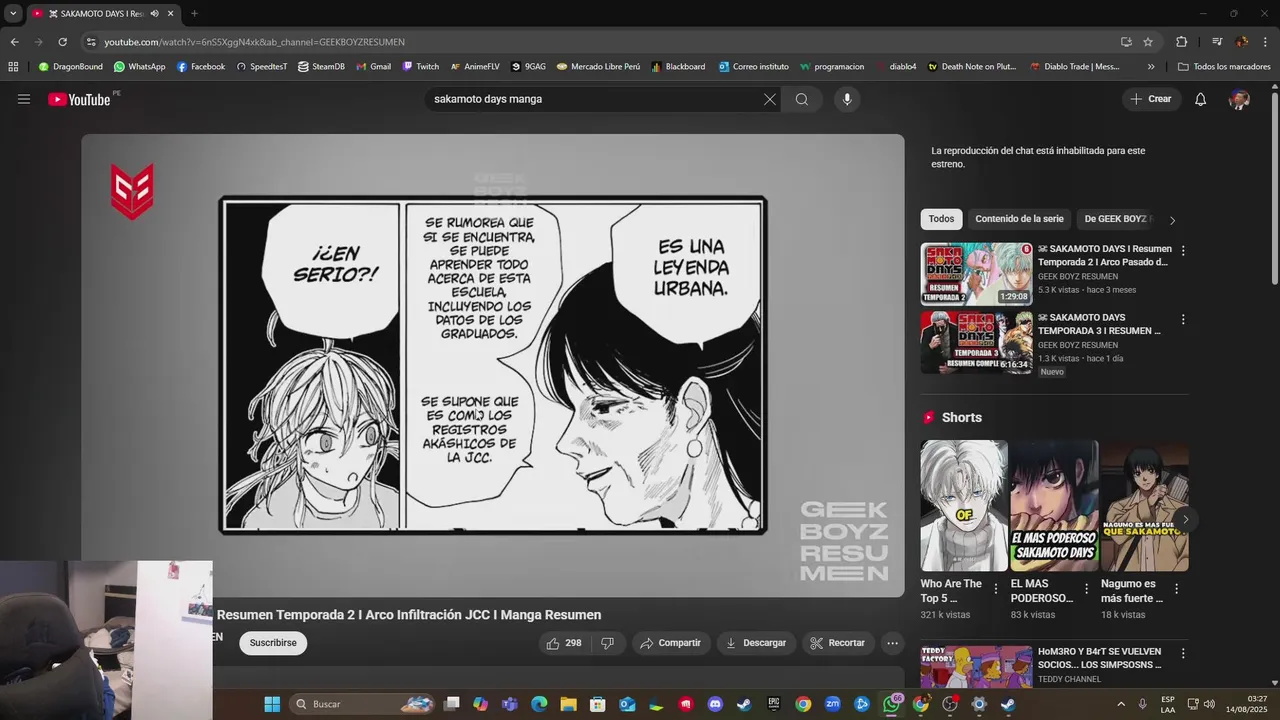Mute the tab via speaker icon
Screen dimensions: 1280x720
pos(154,14)
